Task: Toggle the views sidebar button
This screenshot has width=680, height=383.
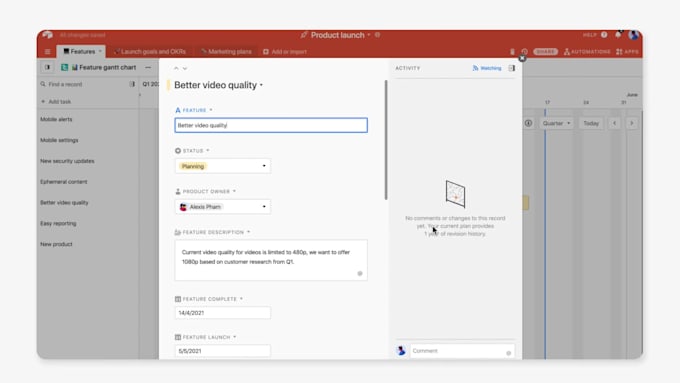Action: pyautogui.click(x=47, y=67)
